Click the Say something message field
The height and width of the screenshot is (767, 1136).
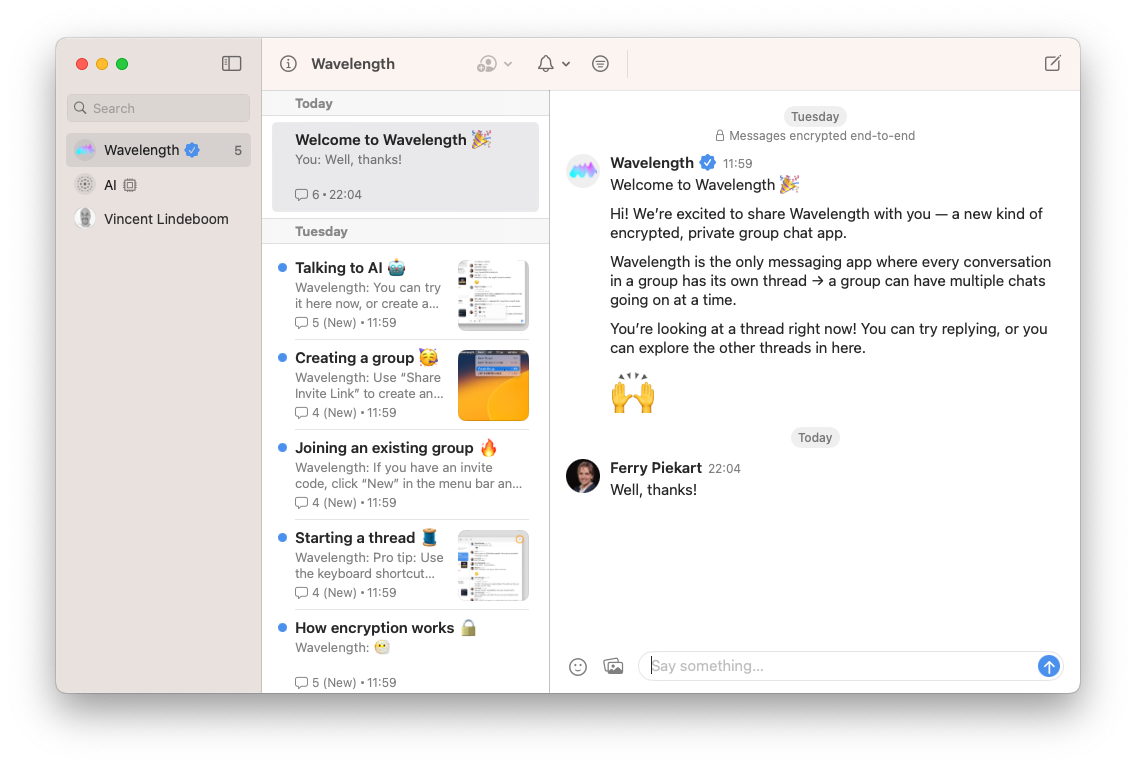click(840, 666)
